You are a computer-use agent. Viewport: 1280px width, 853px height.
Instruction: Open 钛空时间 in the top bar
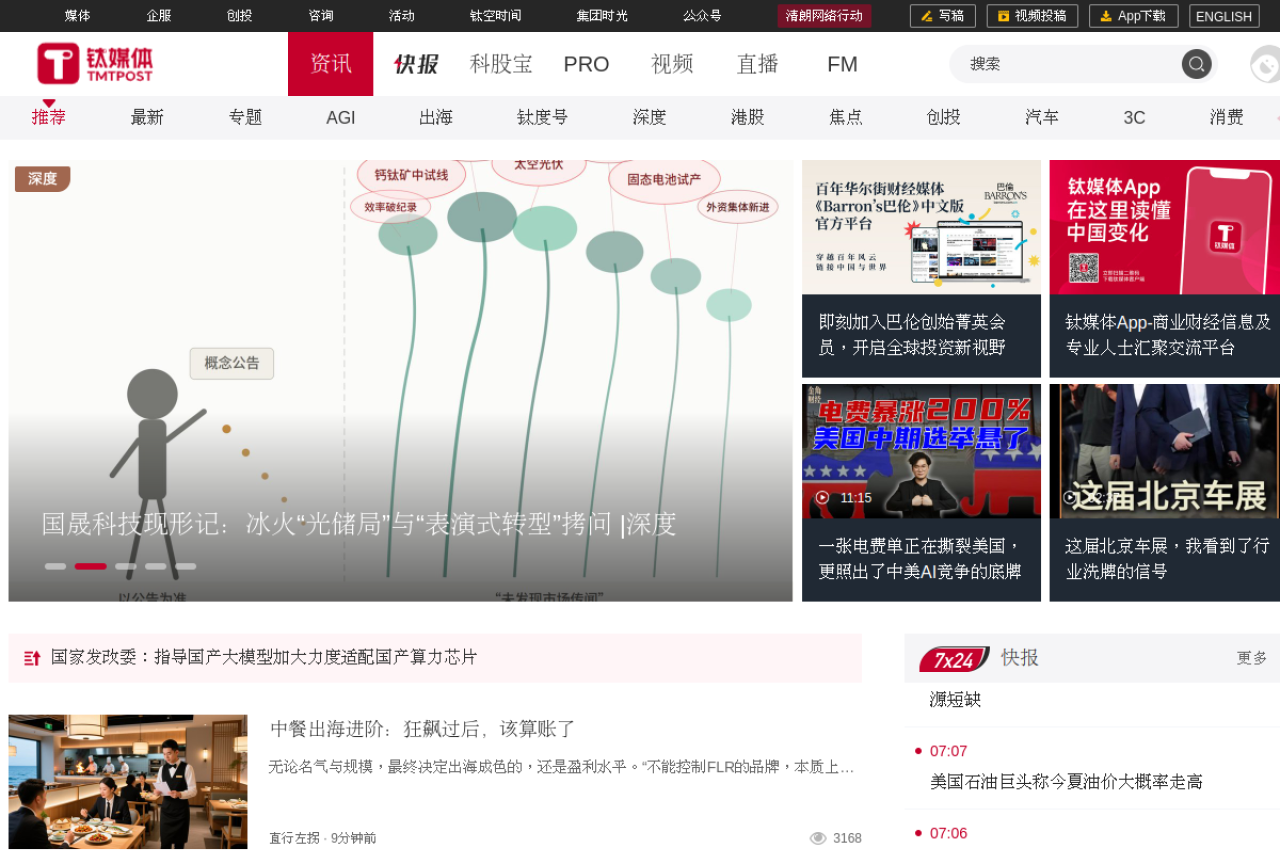(x=496, y=16)
